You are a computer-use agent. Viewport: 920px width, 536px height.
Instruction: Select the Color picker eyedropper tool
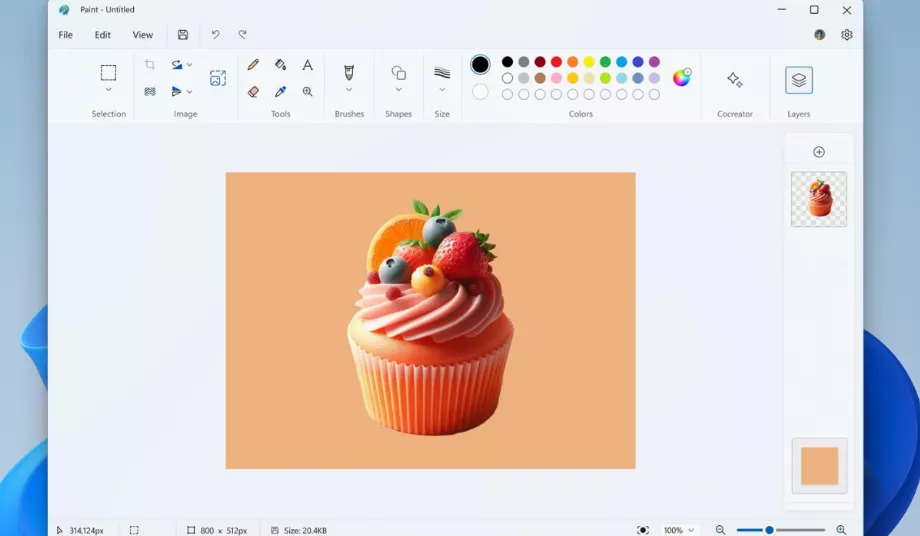click(280, 91)
